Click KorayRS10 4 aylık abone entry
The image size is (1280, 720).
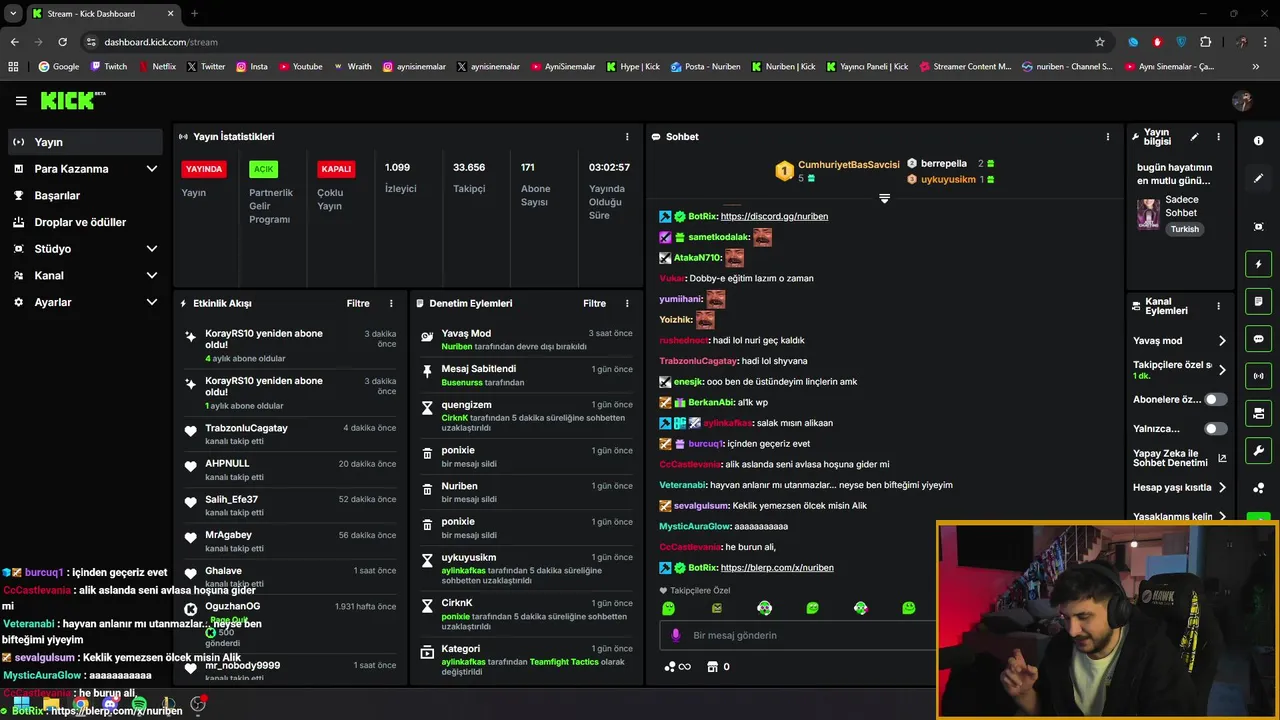click(x=290, y=345)
